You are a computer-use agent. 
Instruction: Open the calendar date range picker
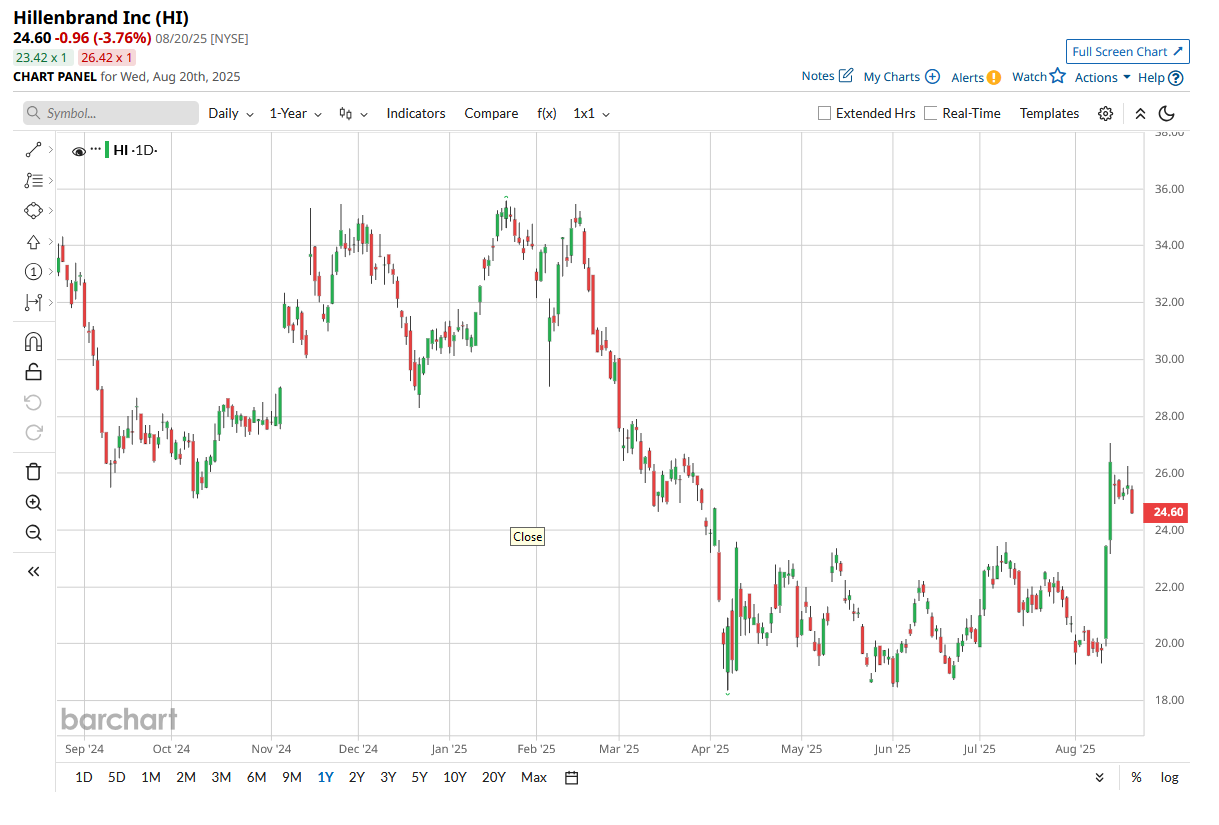point(571,777)
